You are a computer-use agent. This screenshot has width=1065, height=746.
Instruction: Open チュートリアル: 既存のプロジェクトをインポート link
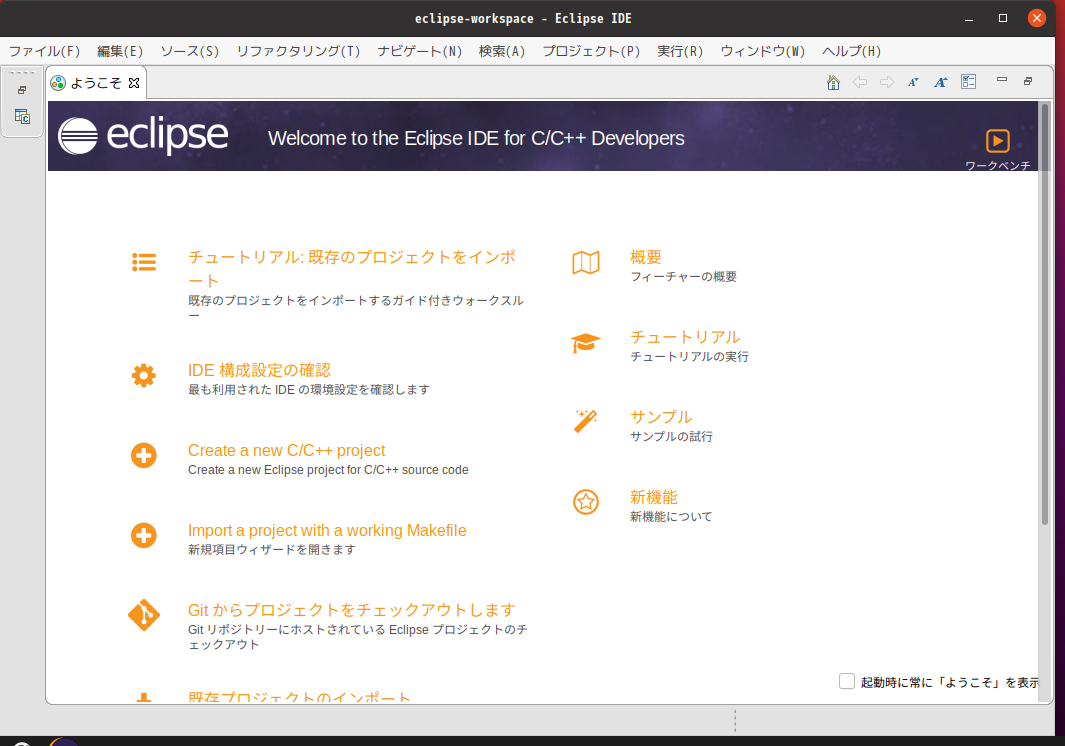pos(351,268)
